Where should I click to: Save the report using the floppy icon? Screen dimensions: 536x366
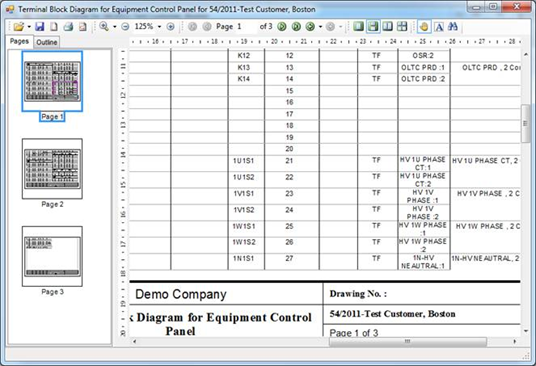tap(40, 26)
